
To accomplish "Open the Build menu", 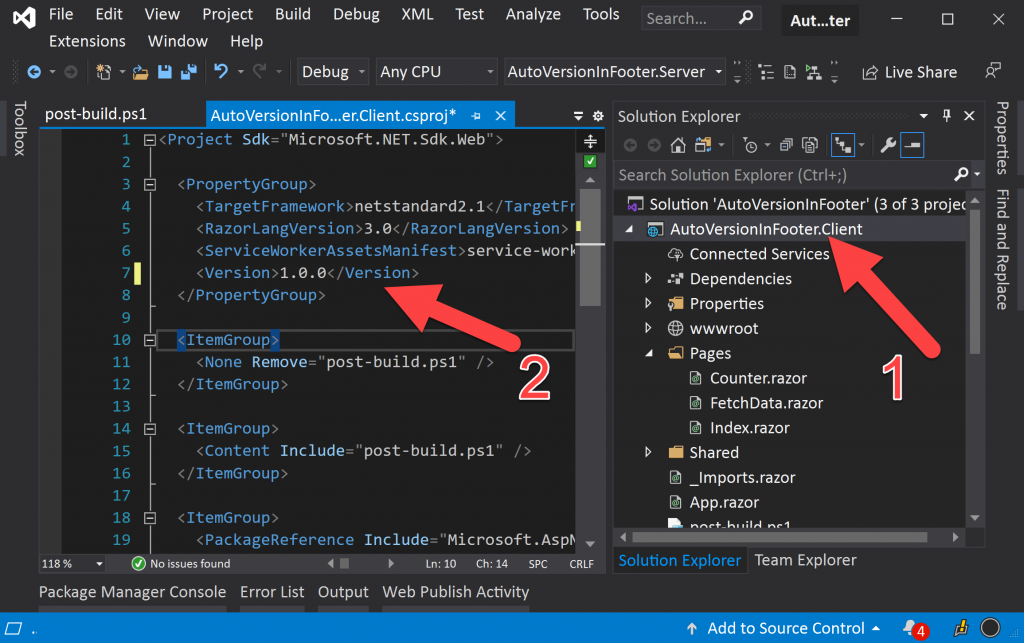I will coord(293,14).
